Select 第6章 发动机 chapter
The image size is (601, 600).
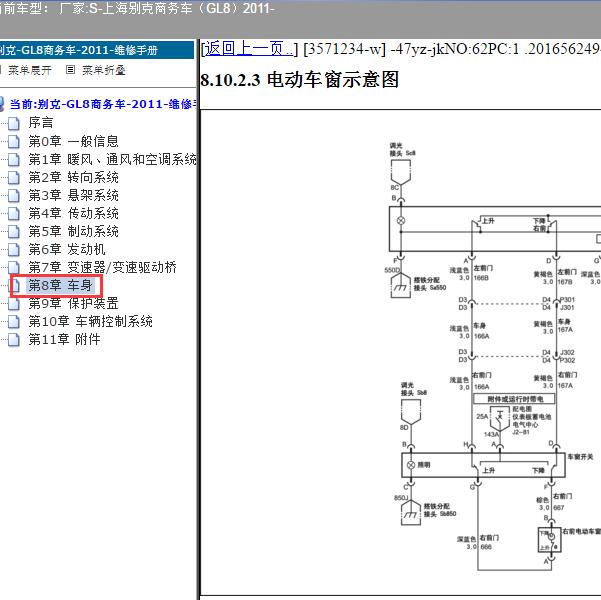point(67,249)
